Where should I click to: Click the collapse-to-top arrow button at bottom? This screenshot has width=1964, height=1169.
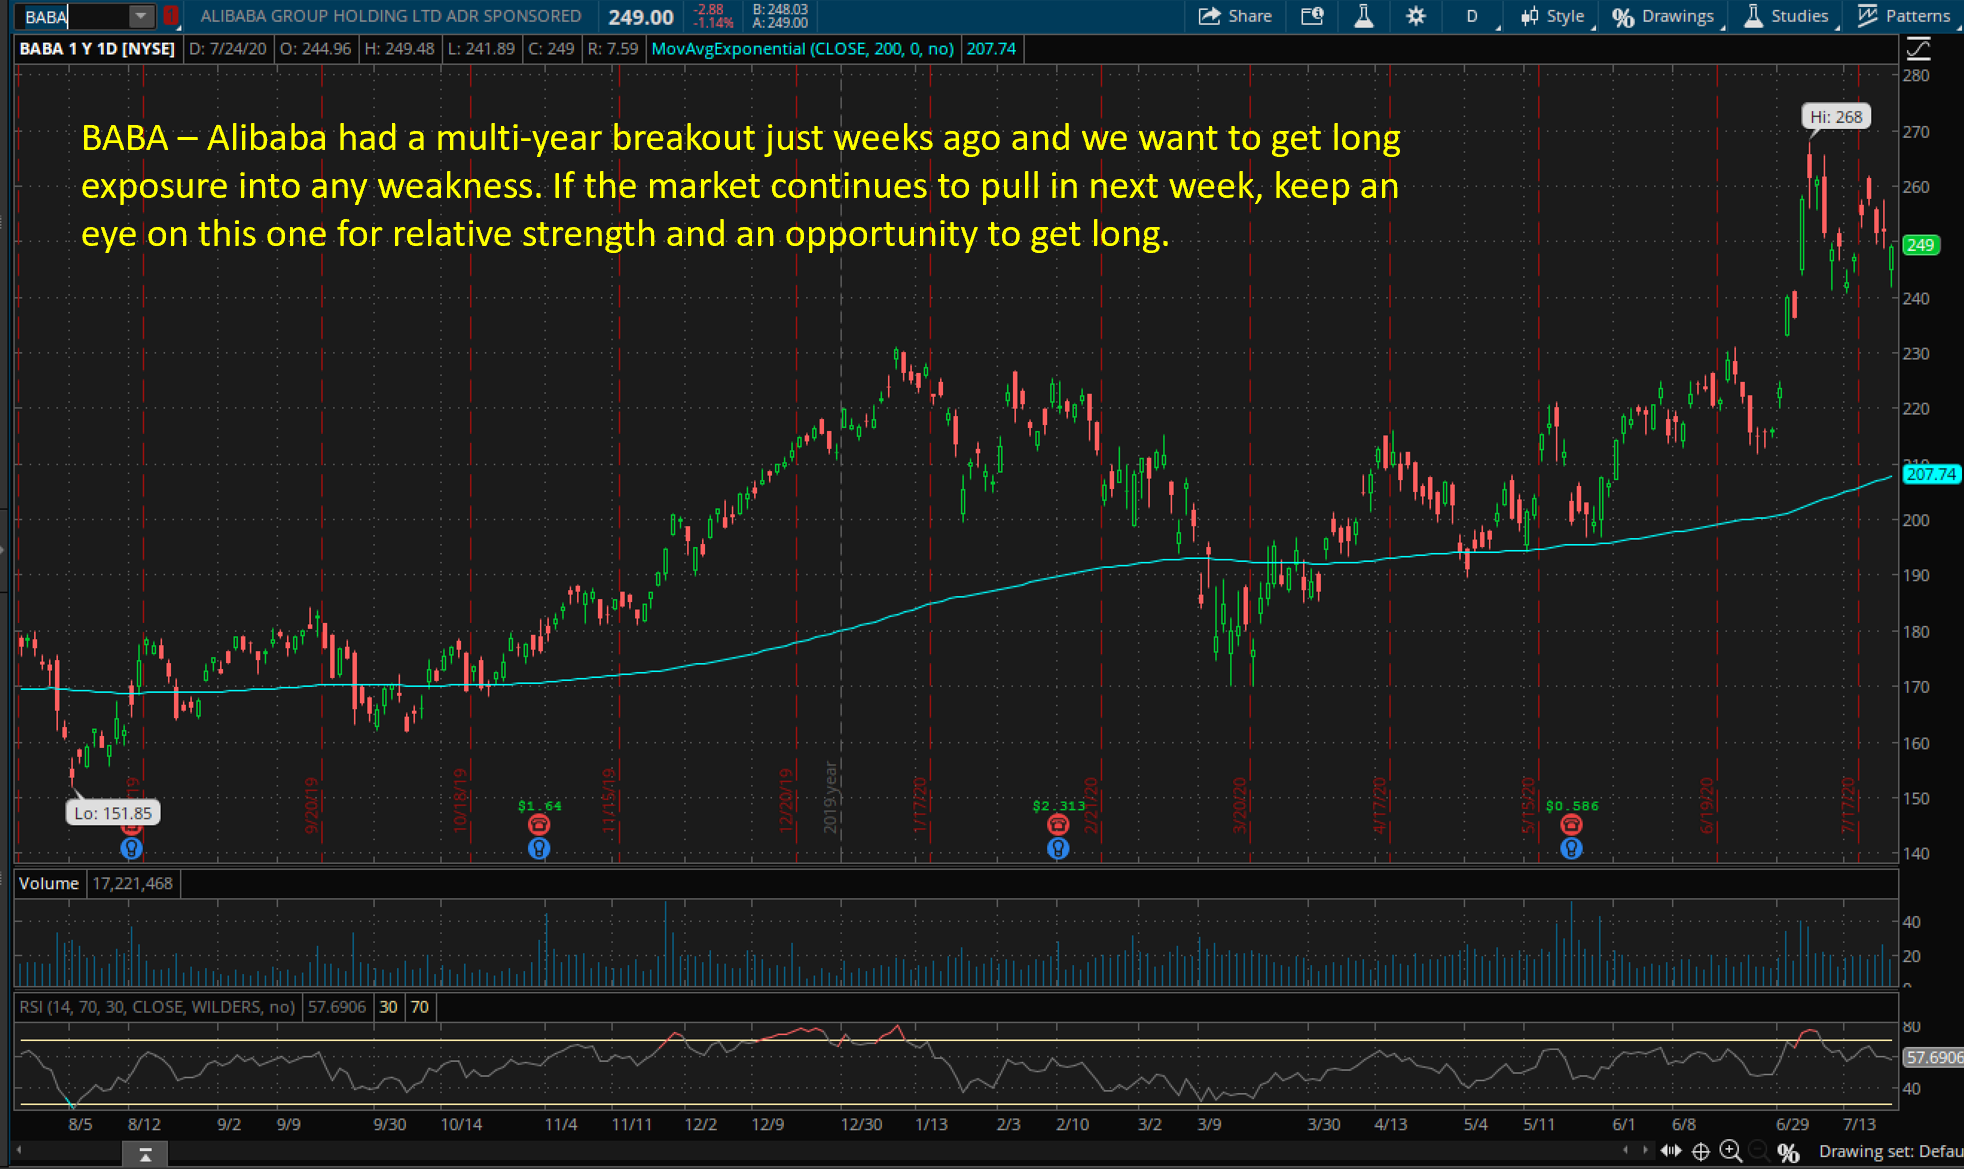146,1154
